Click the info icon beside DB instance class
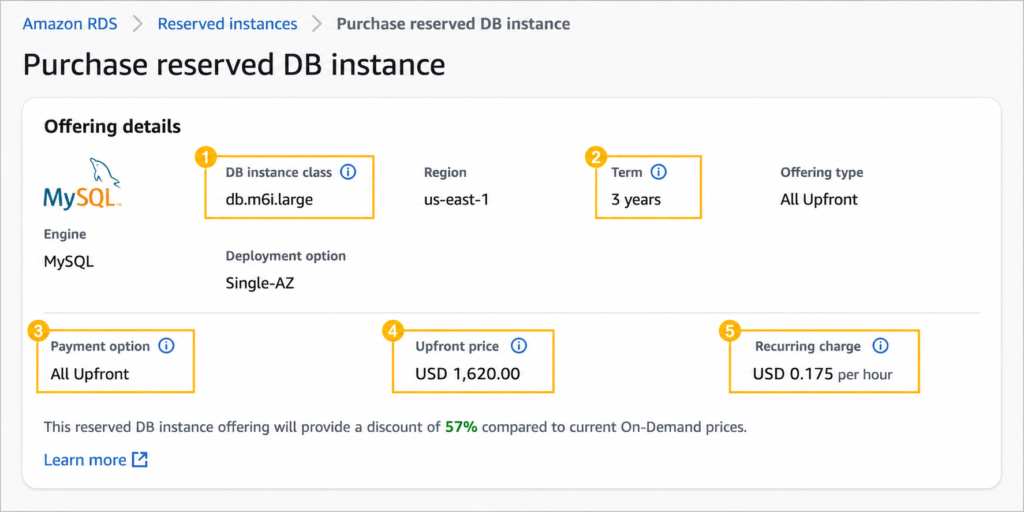 (x=349, y=172)
